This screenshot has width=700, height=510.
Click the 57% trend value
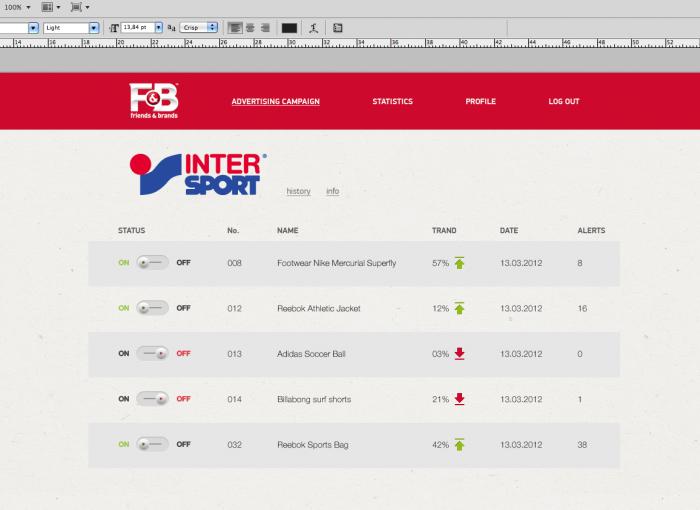click(441, 263)
